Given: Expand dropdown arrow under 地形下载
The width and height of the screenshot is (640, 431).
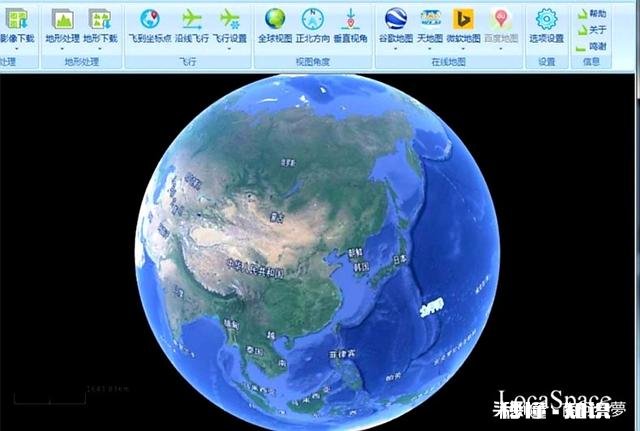Looking at the screenshot, I should pos(100,49).
